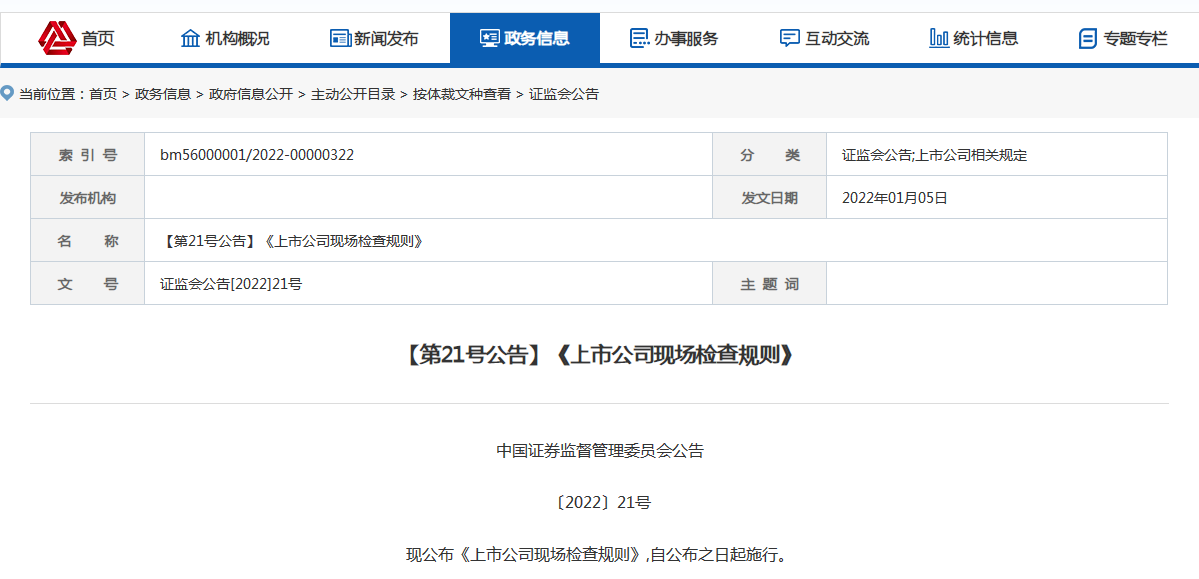Image resolution: width=1199 pixels, height=579 pixels.
Task: Click the 专题专栏 document icon
Action: pos(1087,38)
